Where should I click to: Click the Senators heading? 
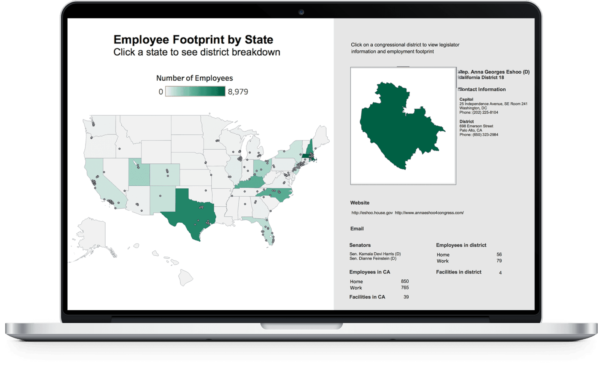coord(360,245)
